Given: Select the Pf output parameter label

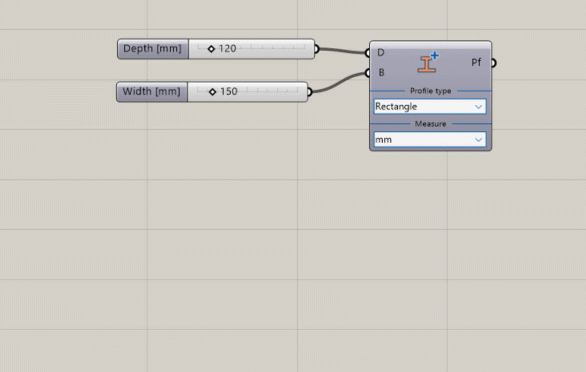Looking at the screenshot, I should point(476,62).
